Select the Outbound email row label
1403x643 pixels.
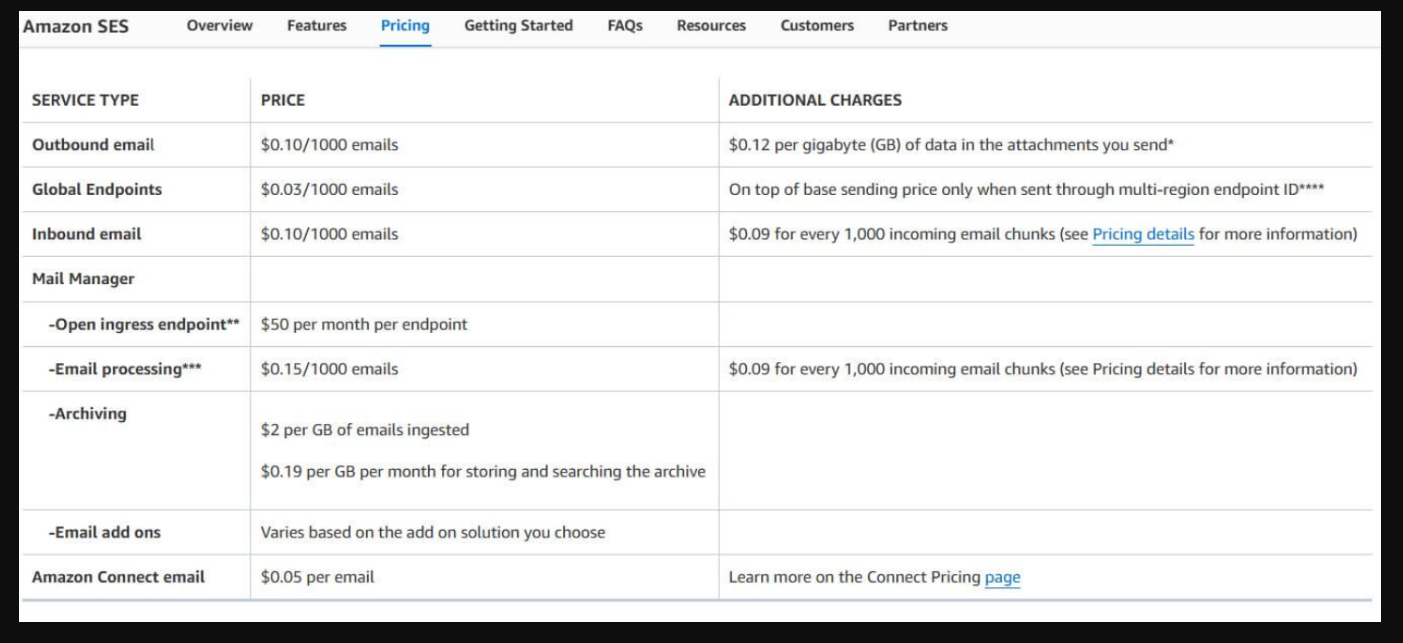93,145
